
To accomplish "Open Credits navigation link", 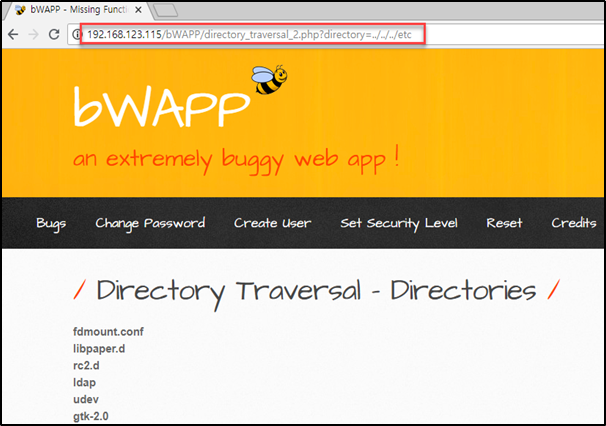I will point(574,223).
